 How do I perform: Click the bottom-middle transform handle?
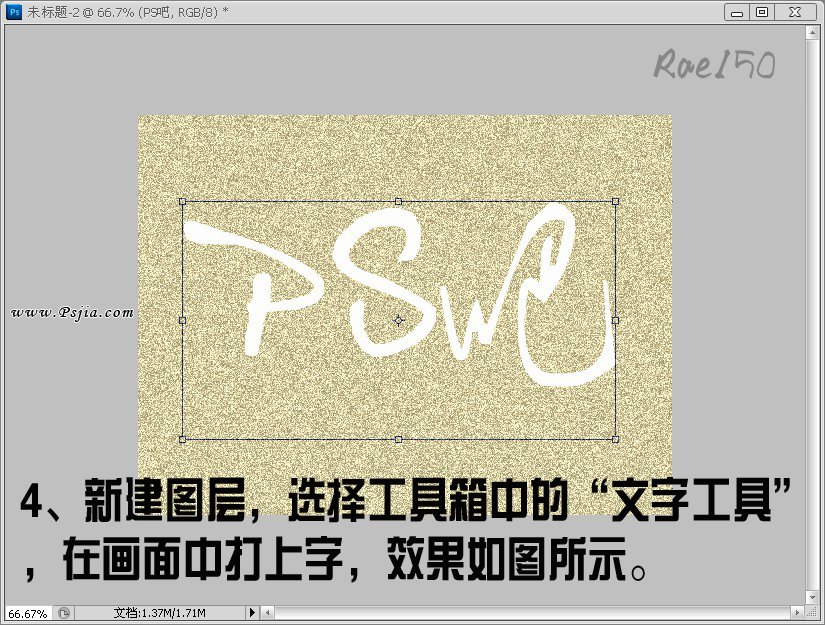(398, 439)
